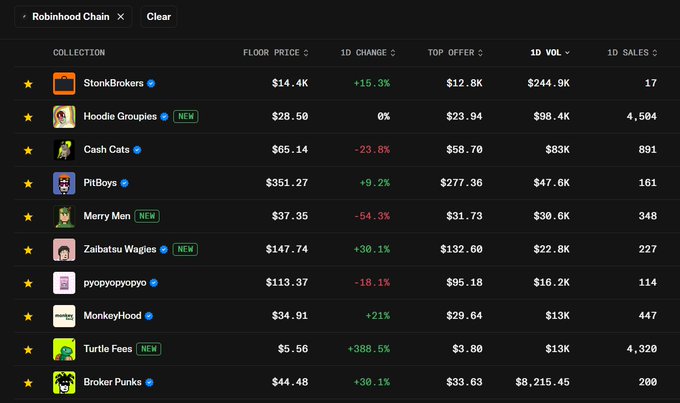This screenshot has width=680, height=403.
Task: Toggle favorite star for Hoodie Groupies
Action: [x=28, y=117]
